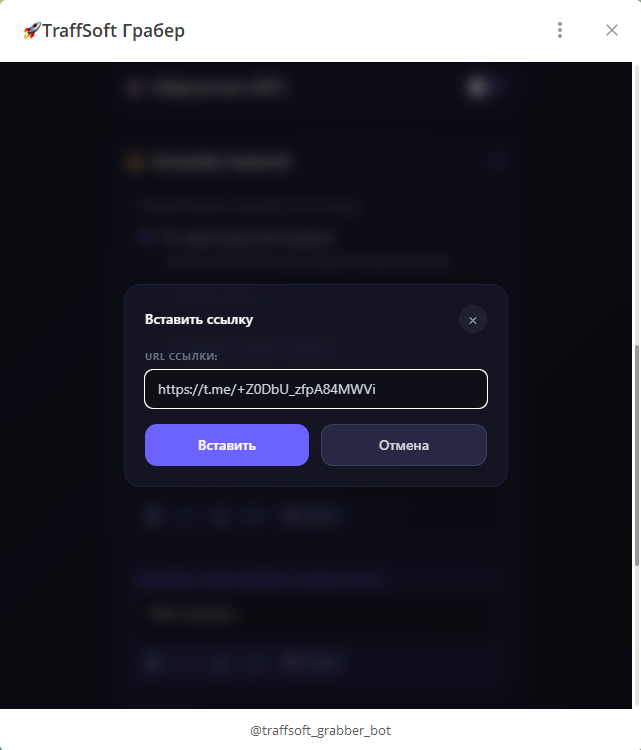
Task: Tick the blurred checkbox above the dialog
Action: 145,237
